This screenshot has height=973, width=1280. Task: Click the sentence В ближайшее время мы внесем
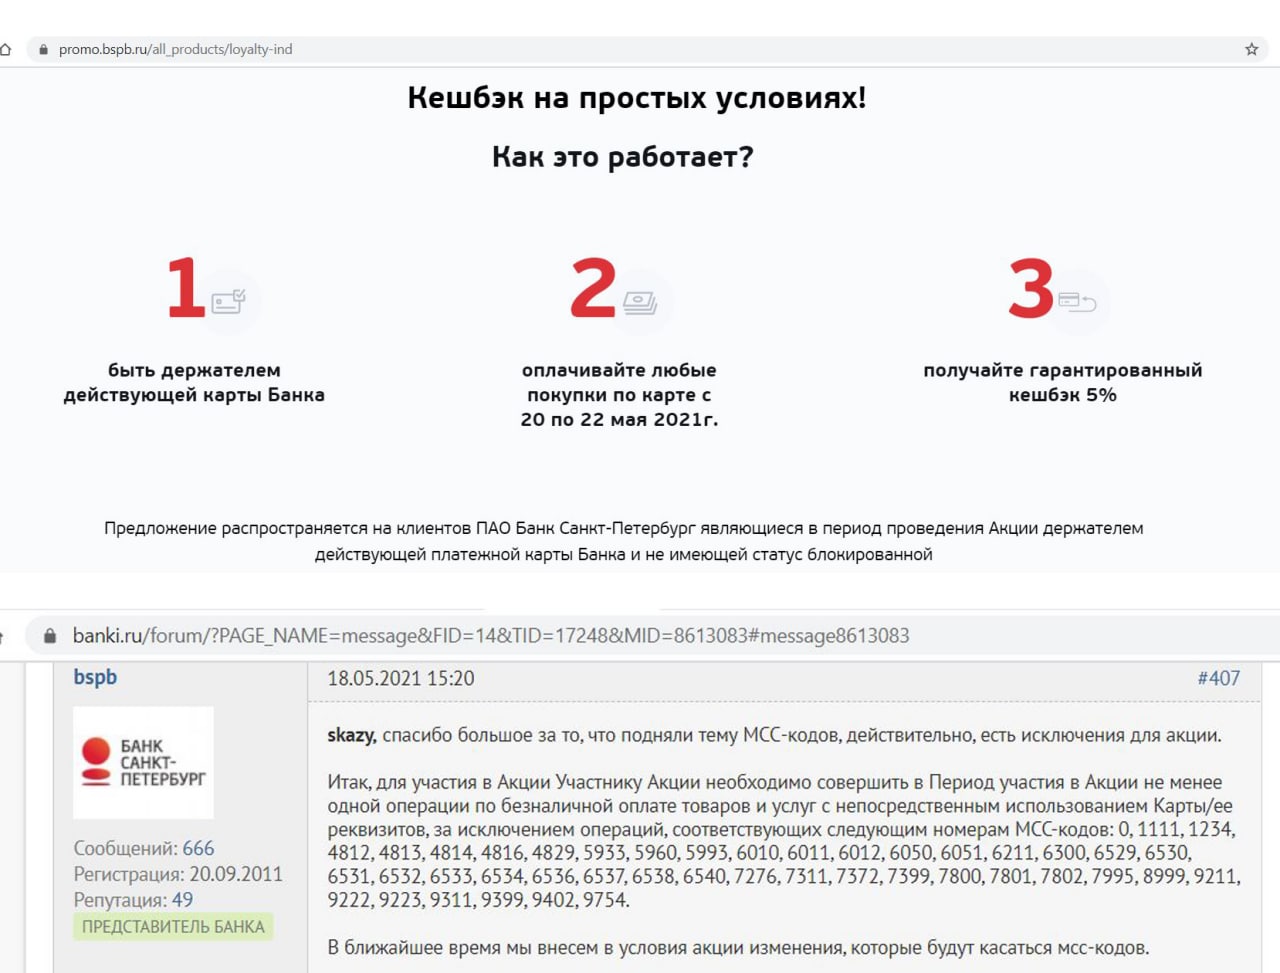[x=738, y=947]
